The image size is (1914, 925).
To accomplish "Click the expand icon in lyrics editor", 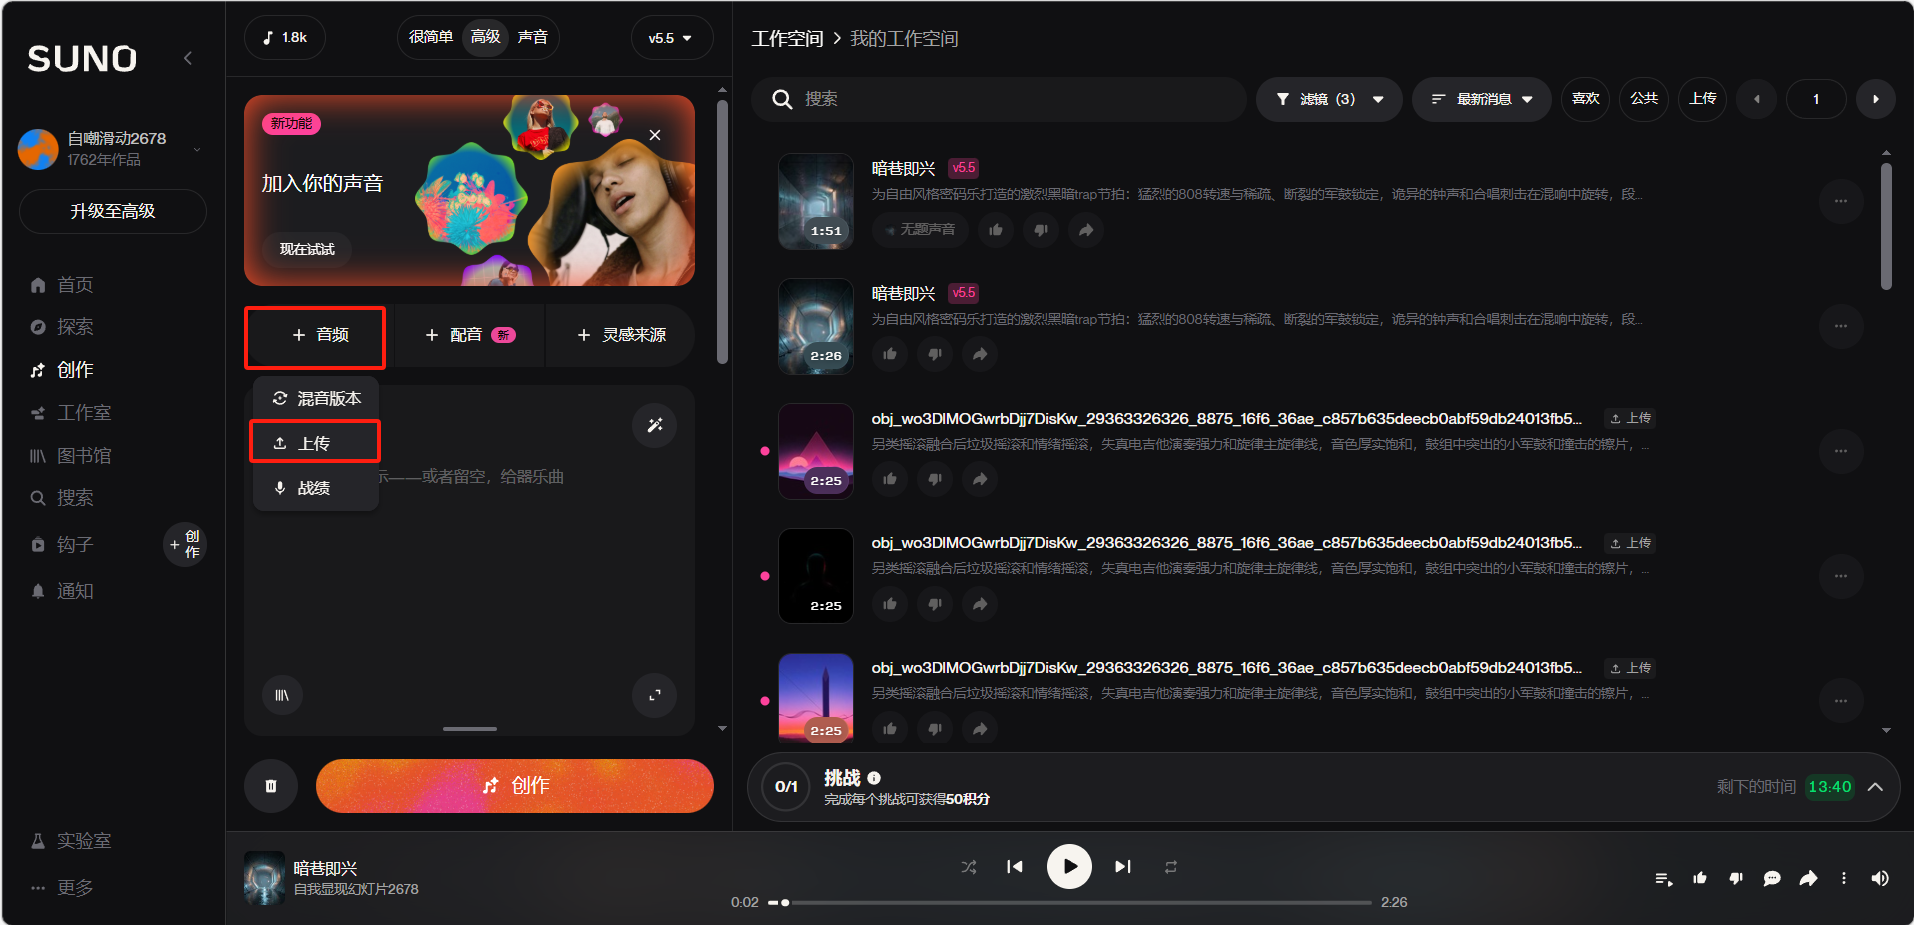I will click(x=655, y=695).
